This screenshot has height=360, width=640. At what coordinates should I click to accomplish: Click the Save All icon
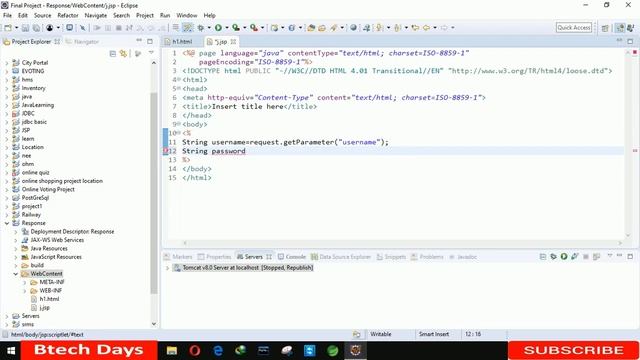click(36, 28)
